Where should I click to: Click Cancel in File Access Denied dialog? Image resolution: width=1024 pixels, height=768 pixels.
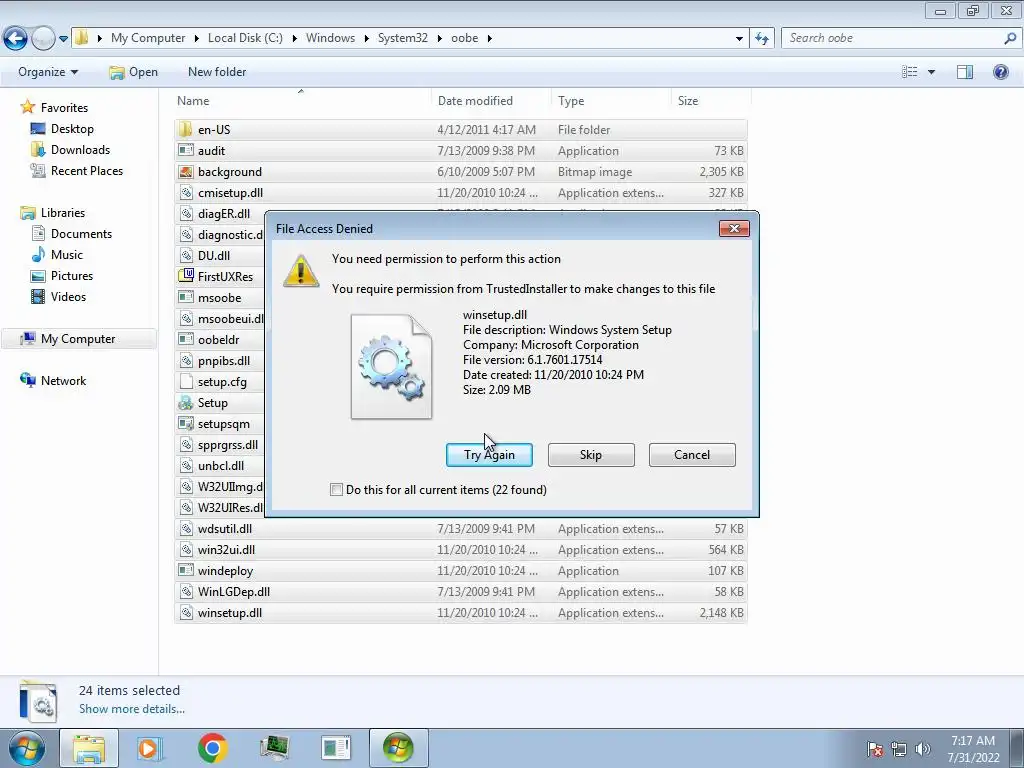[x=692, y=455]
